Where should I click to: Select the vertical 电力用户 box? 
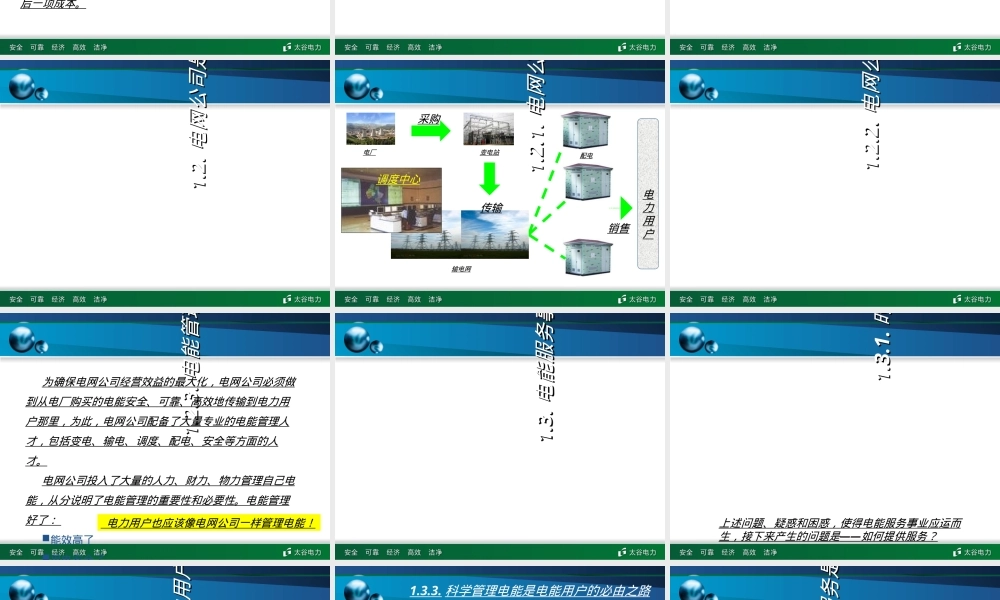coord(648,193)
